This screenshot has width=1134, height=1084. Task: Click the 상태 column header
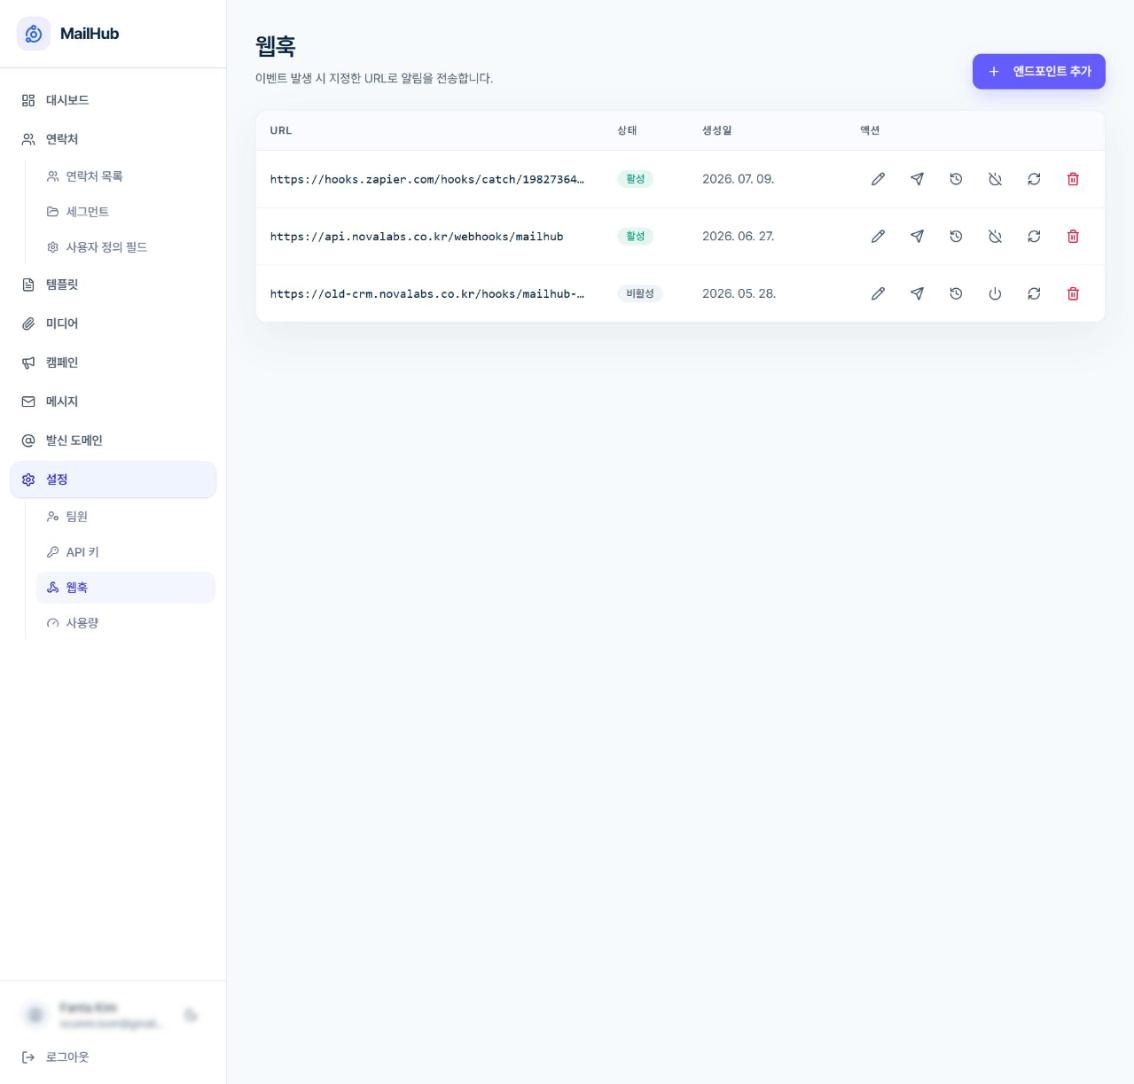[627, 131]
